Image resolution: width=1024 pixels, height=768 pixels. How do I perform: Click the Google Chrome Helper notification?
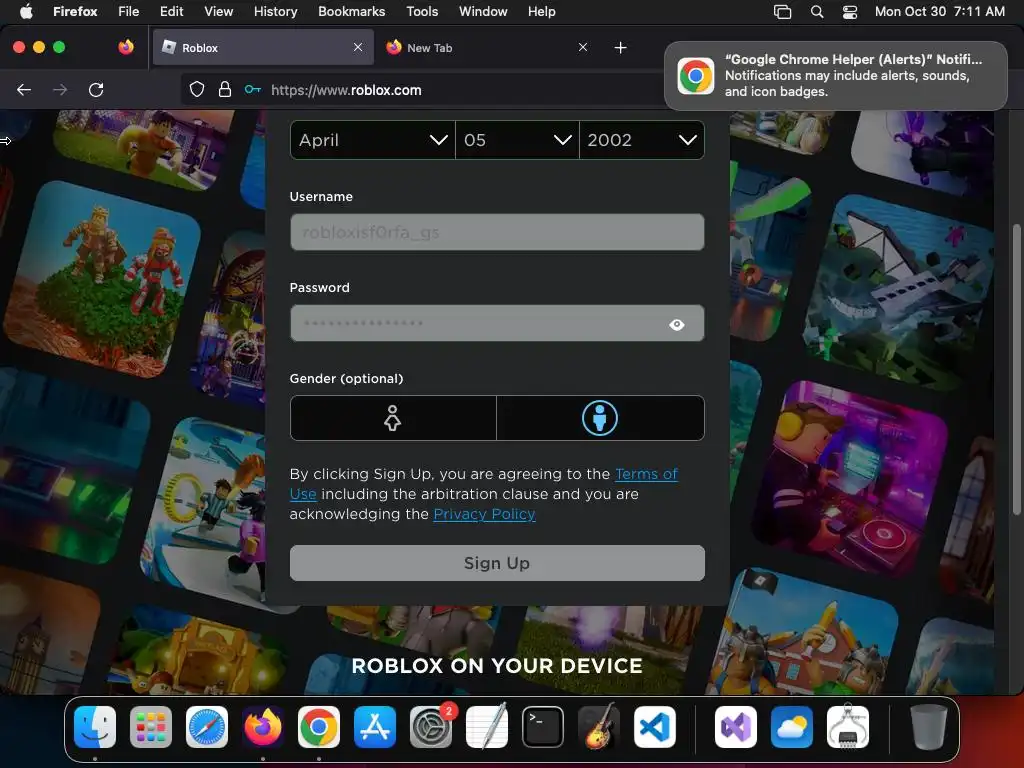[x=835, y=76]
